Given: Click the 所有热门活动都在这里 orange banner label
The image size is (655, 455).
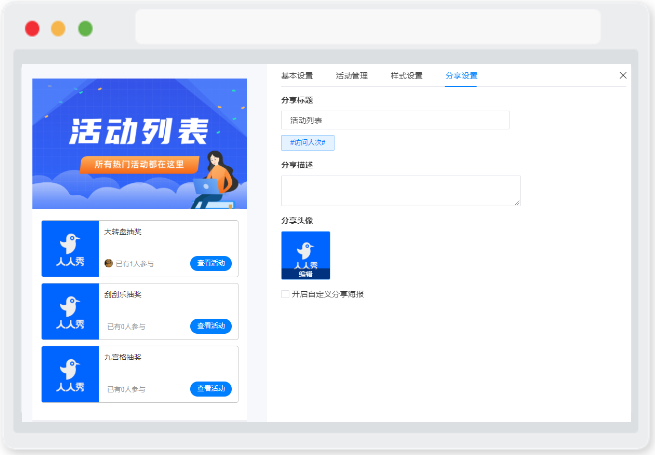Looking at the screenshot, I should pyautogui.click(x=139, y=165).
